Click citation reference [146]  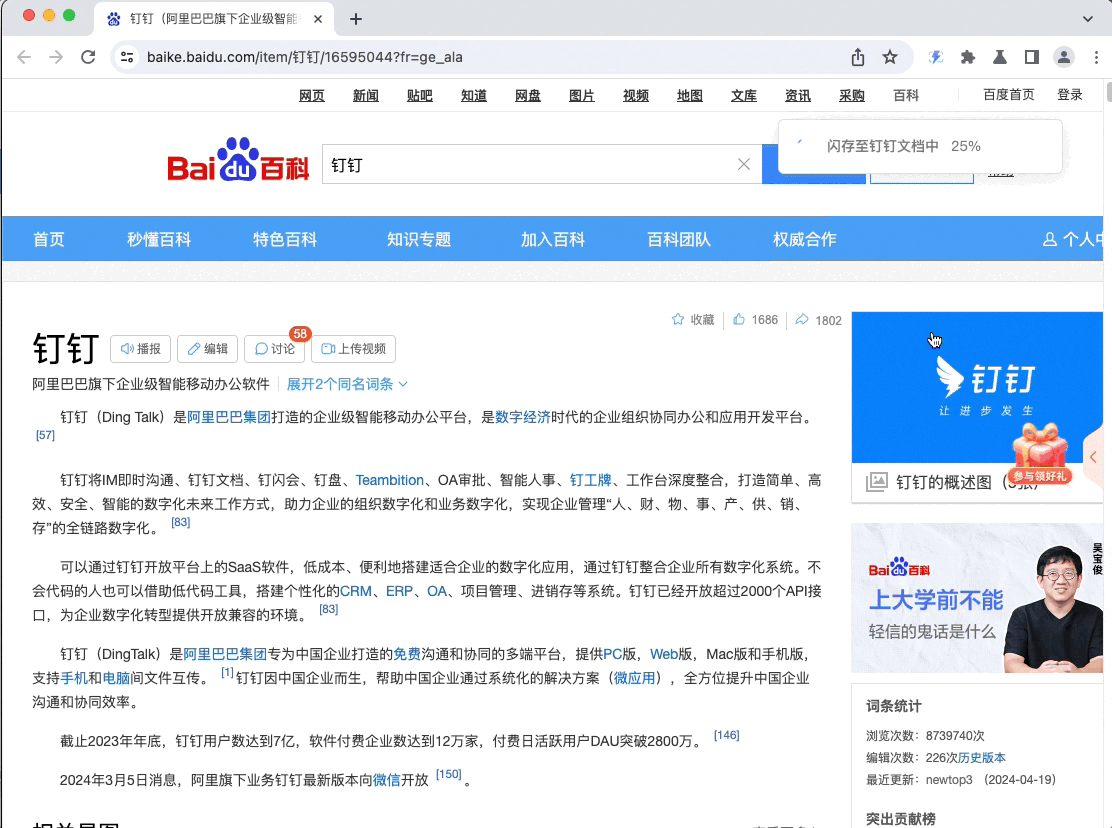click(x=726, y=735)
